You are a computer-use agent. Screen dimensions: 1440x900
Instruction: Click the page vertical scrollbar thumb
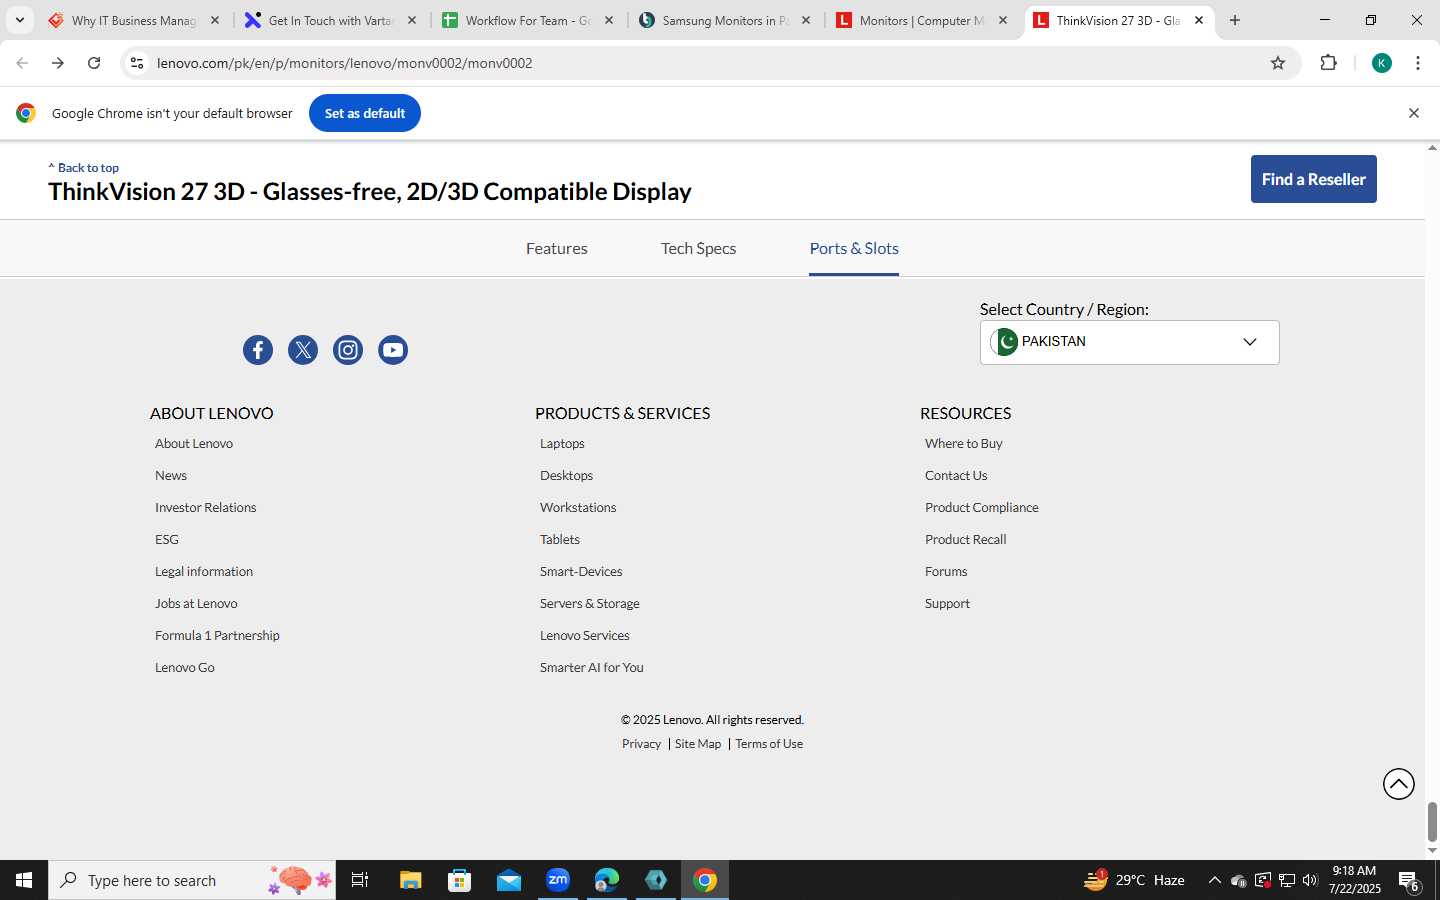point(1432,822)
